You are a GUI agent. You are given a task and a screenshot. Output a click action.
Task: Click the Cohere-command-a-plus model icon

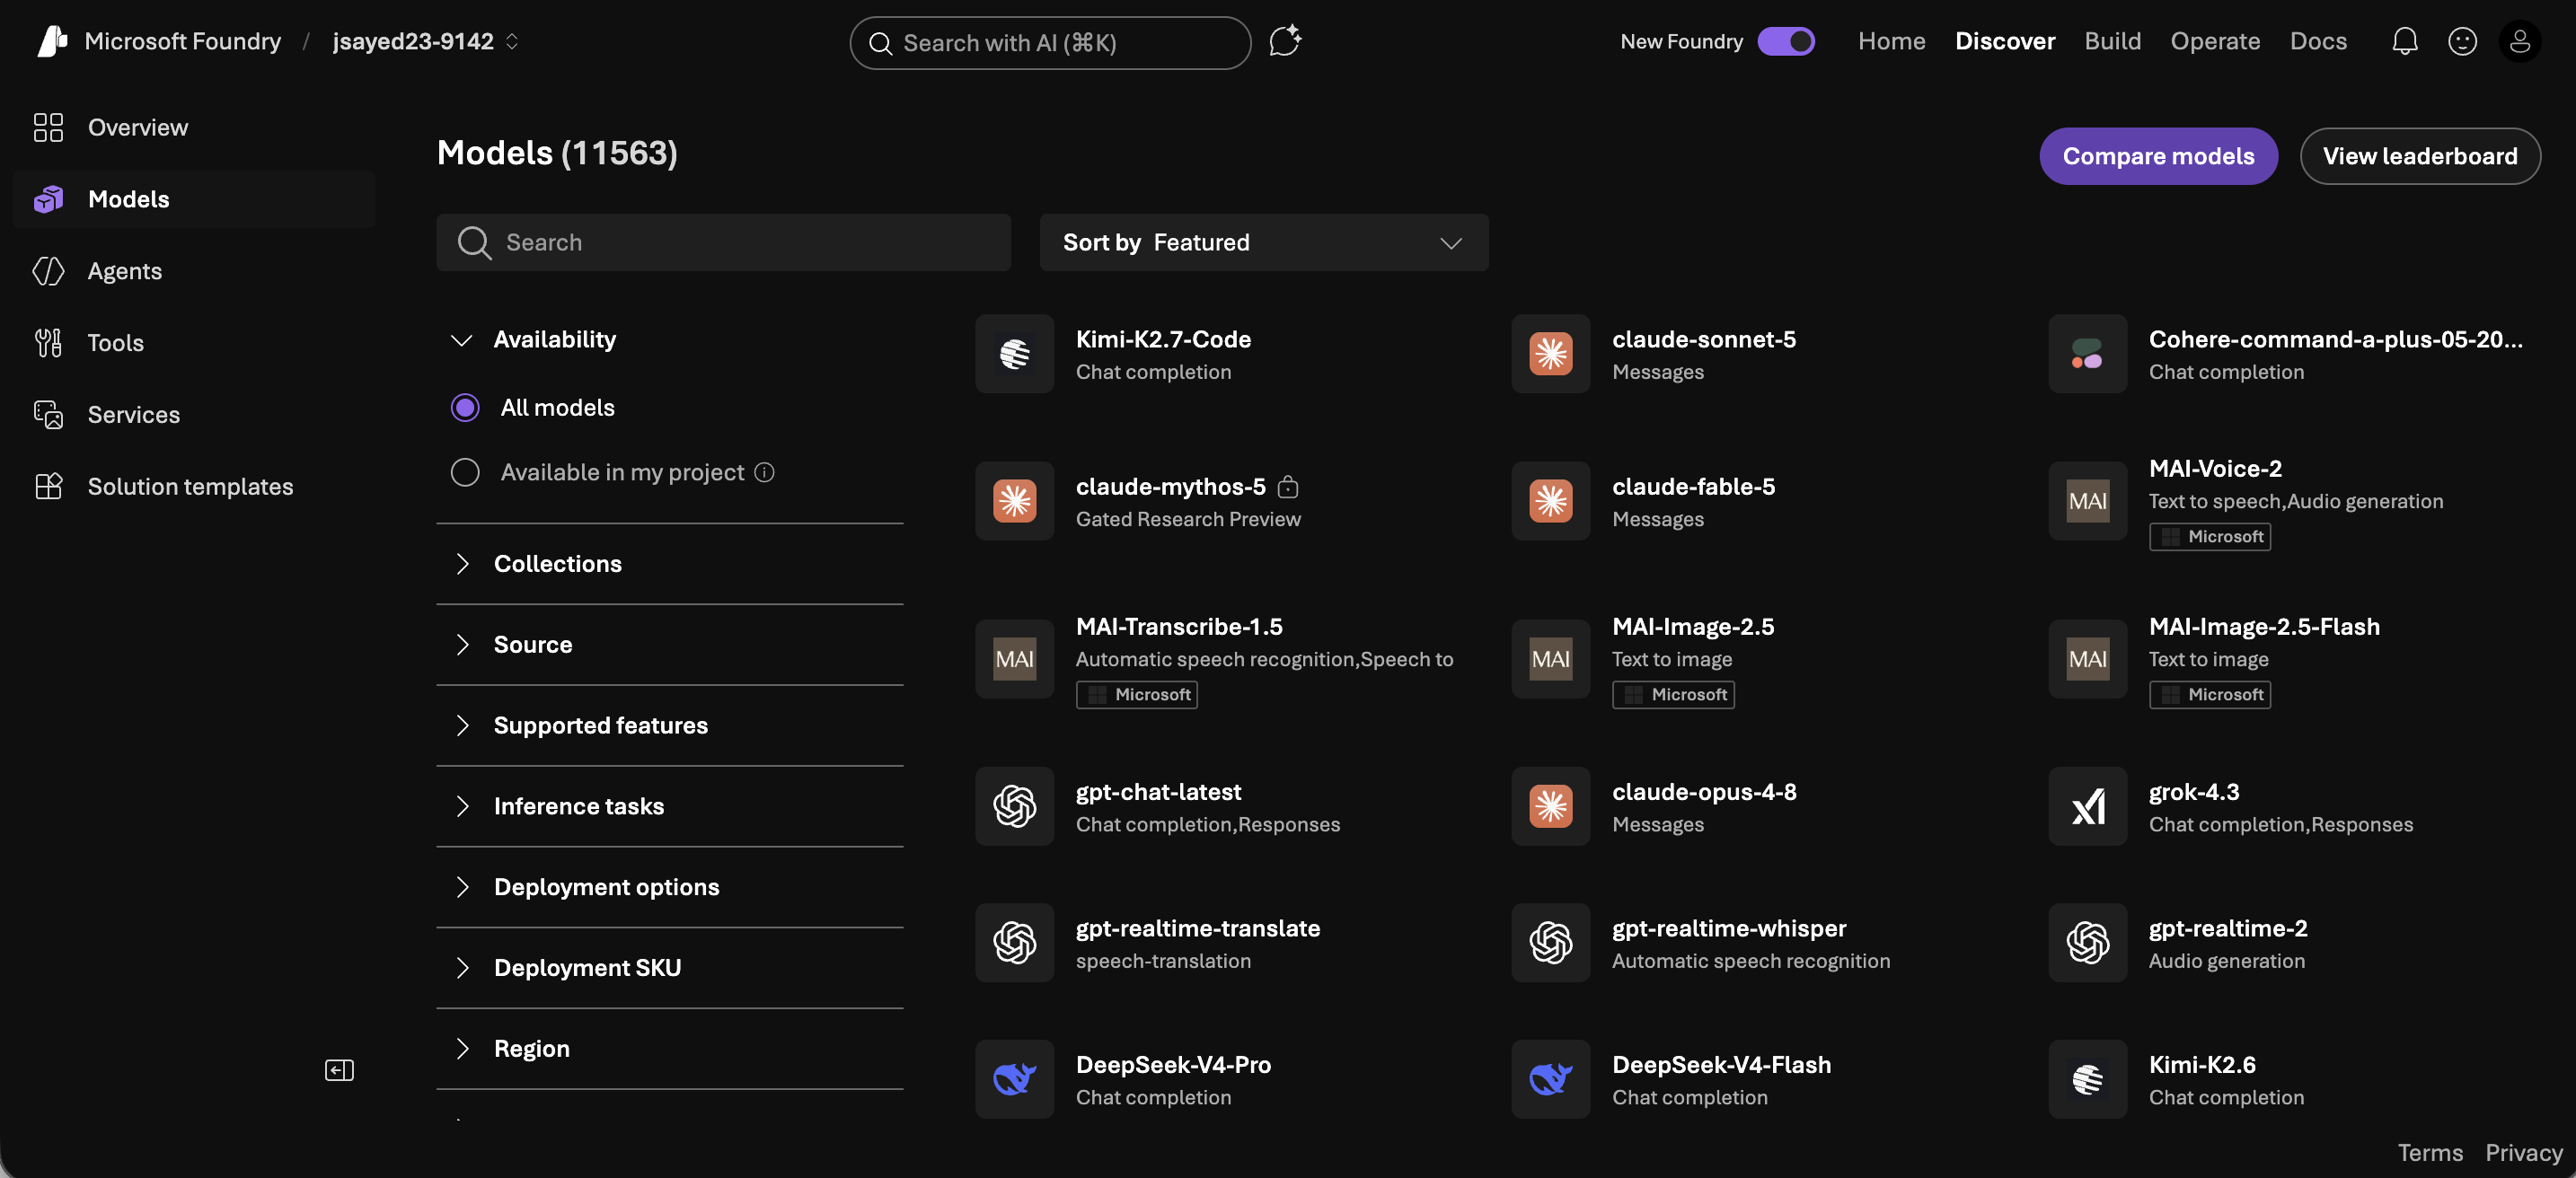pyautogui.click(x=2087, y=354)
